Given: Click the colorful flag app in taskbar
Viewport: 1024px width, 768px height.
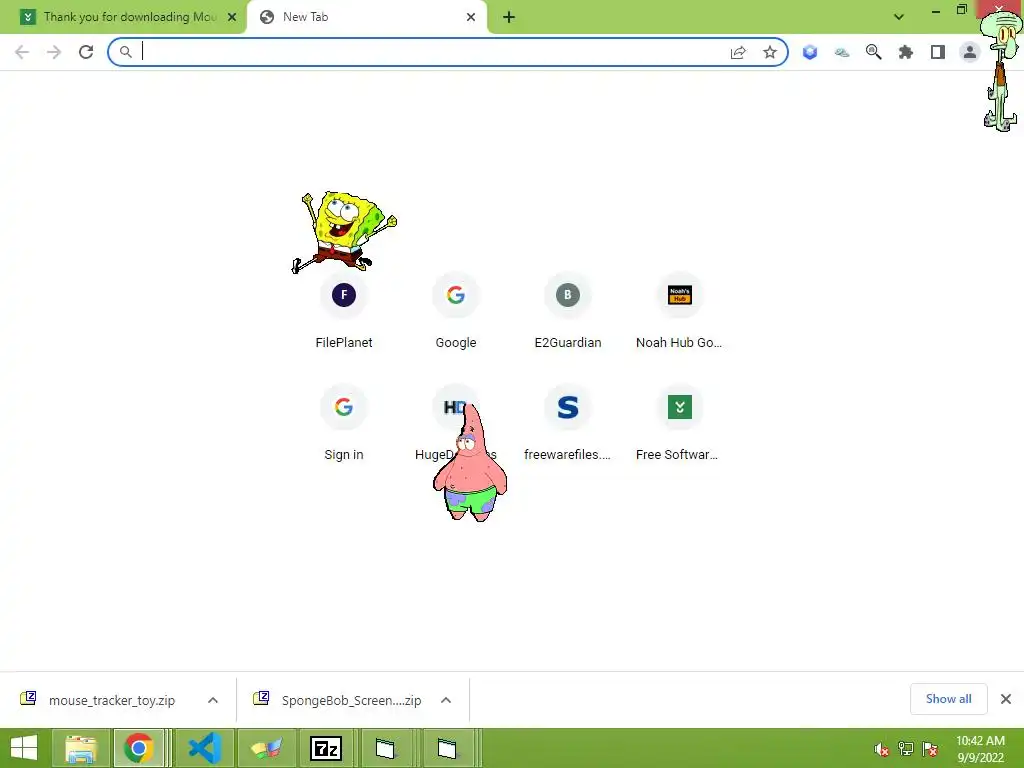Looking at the screenshot, I should pyautogui.click(x=266, y=748).
